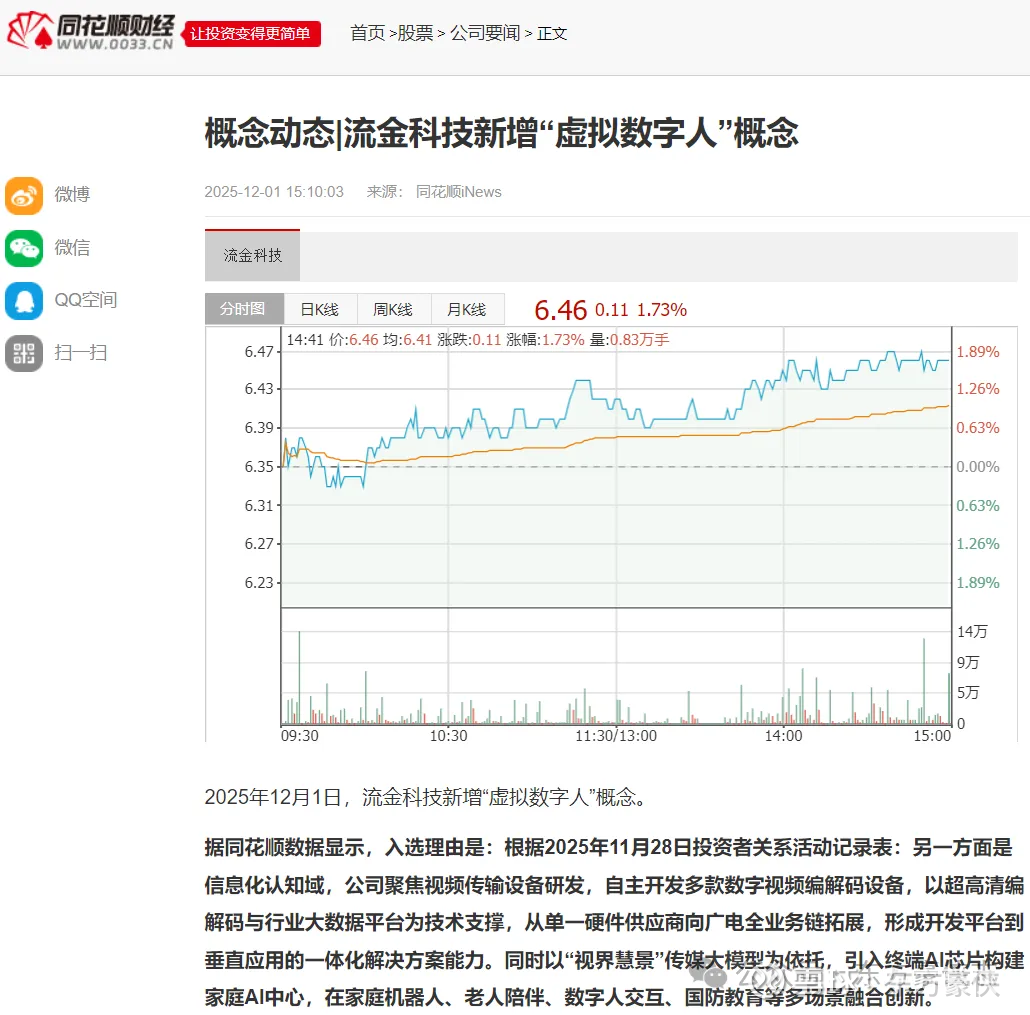Click the 让投资变得更简单 red banner
The image size is (1030, 1015).
coord(251,34)
